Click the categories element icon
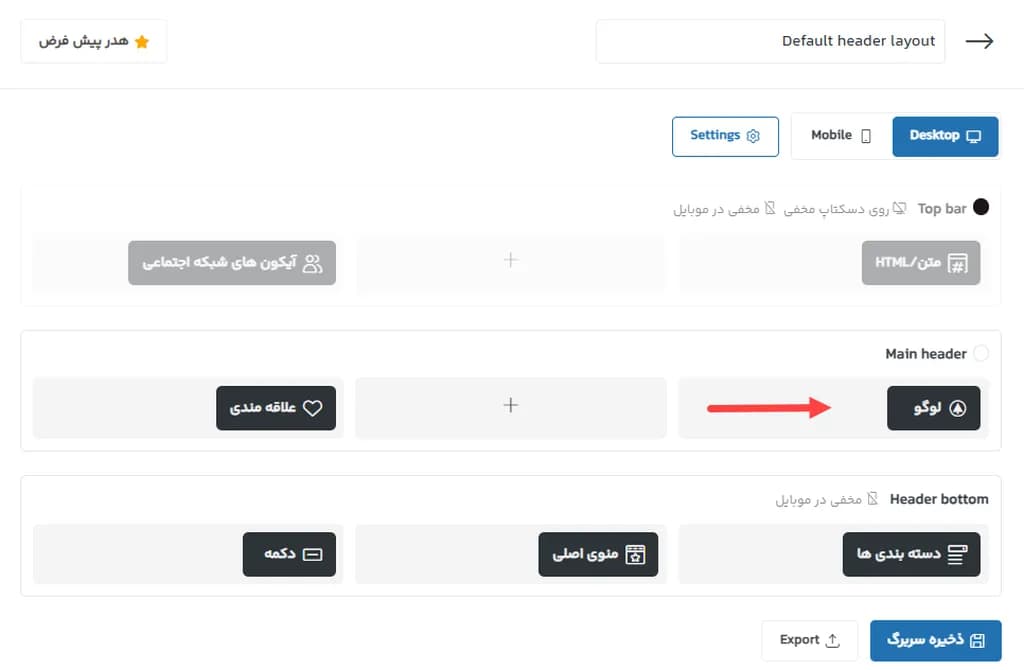The height and width of the screenshot is (670, 1024). (957, 555)
